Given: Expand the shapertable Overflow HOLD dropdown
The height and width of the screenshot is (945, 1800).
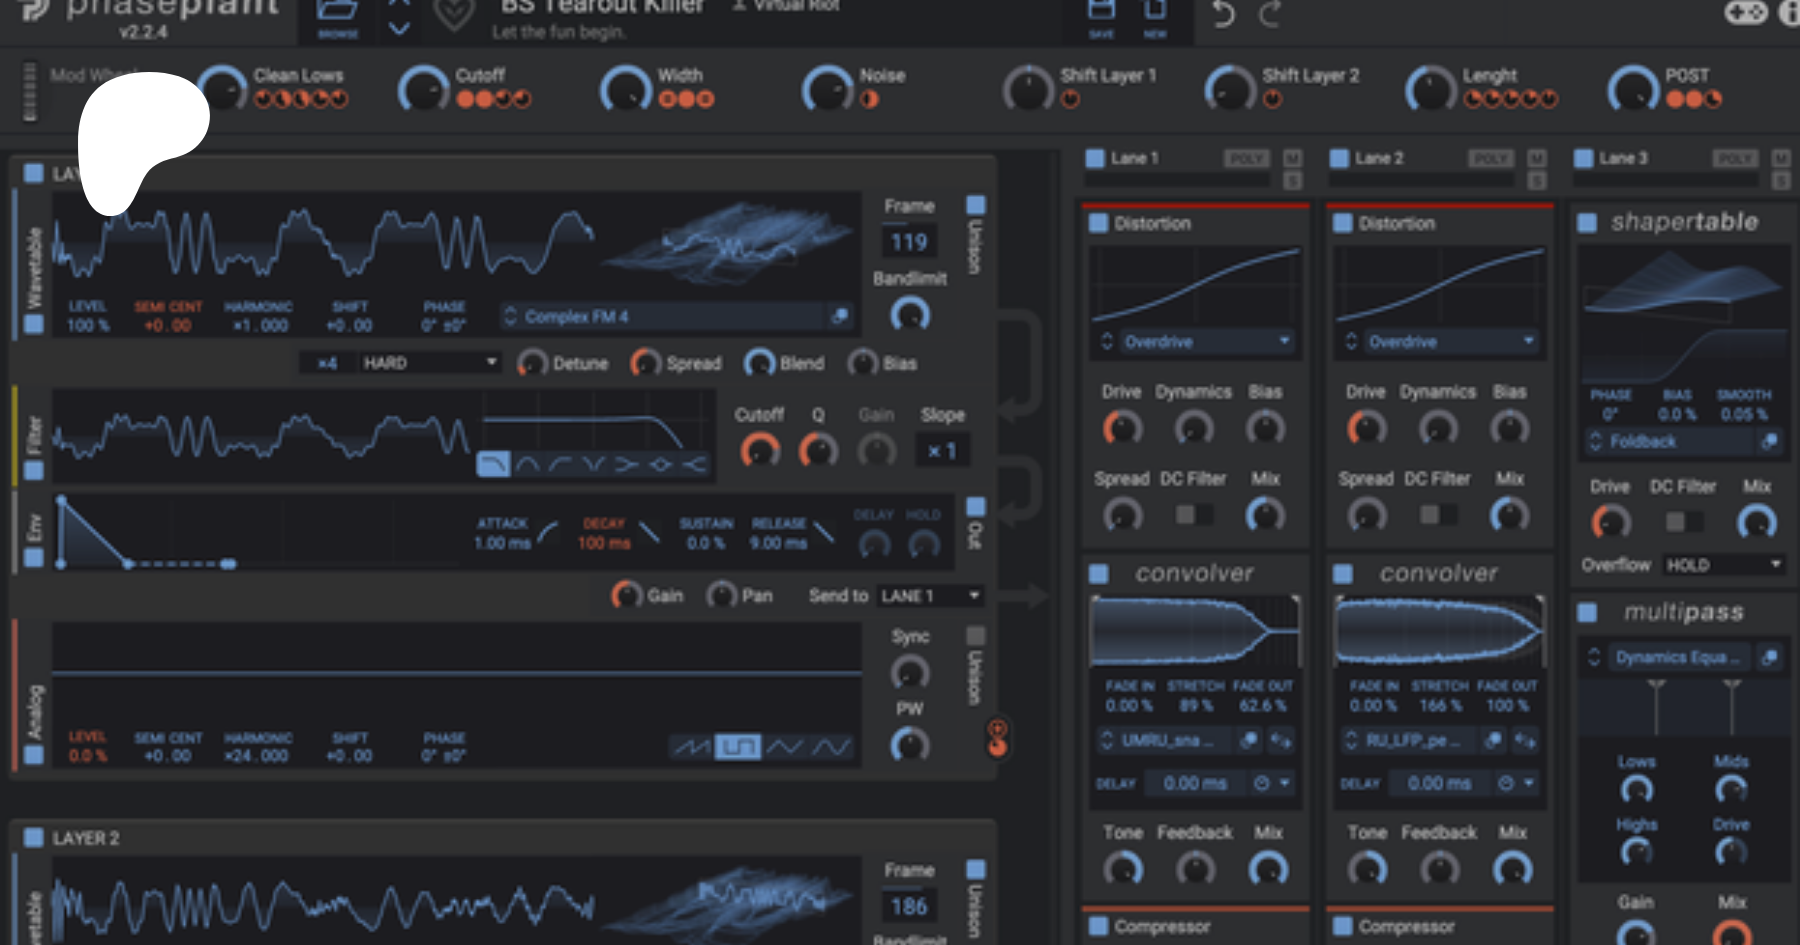Looking at the screenshot, I should point(1724,565).
